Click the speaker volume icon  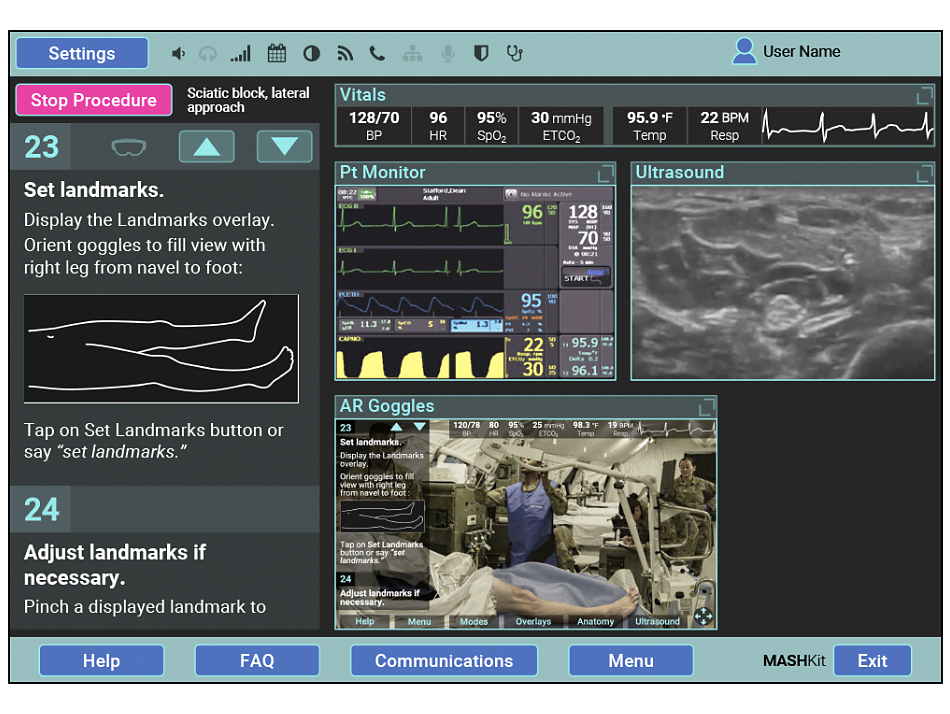click(178, 54)
